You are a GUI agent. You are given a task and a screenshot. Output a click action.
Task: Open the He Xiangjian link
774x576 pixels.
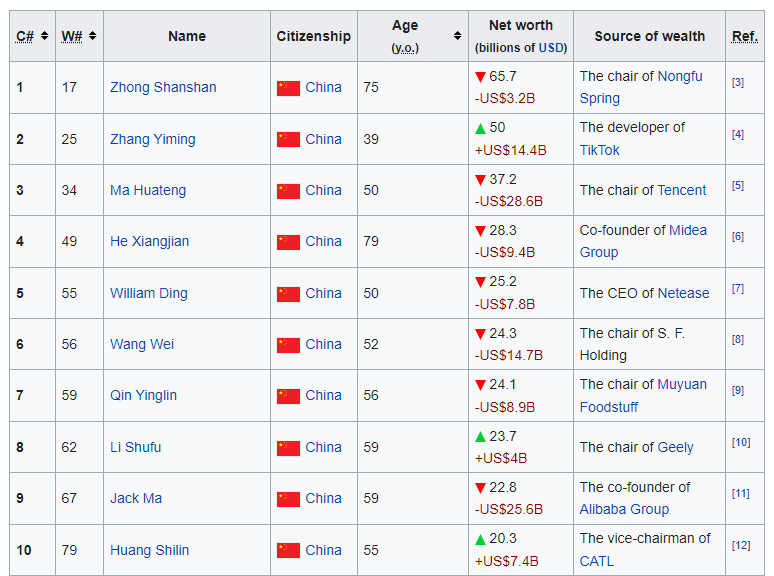150,241
